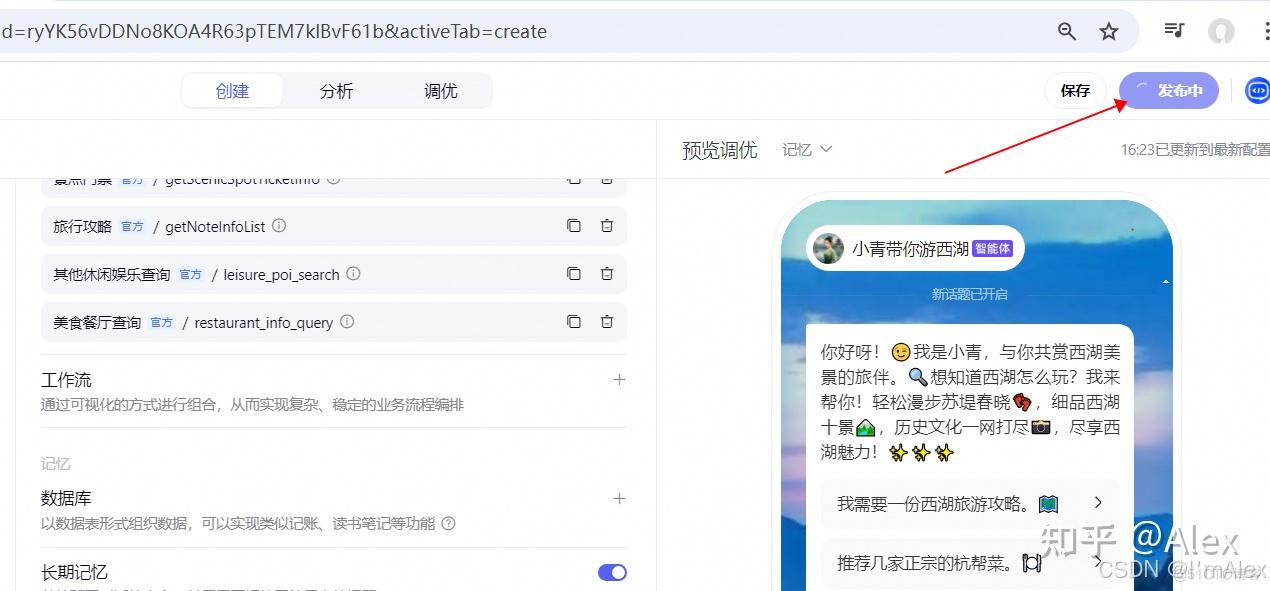Image resolution: width=1270 pixels, height=591 pixels.
Task: Copy the leisure_poi_search plugin entry
Action: 573,274
